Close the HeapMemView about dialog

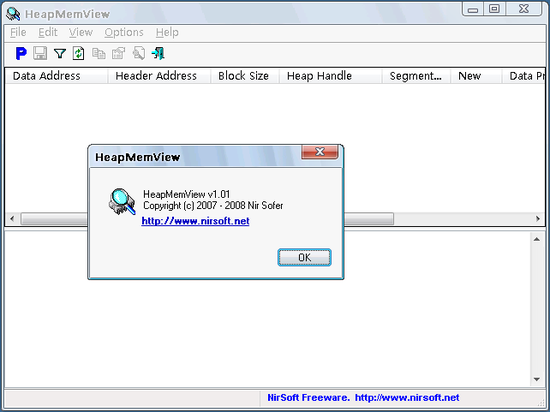[320, 151]
